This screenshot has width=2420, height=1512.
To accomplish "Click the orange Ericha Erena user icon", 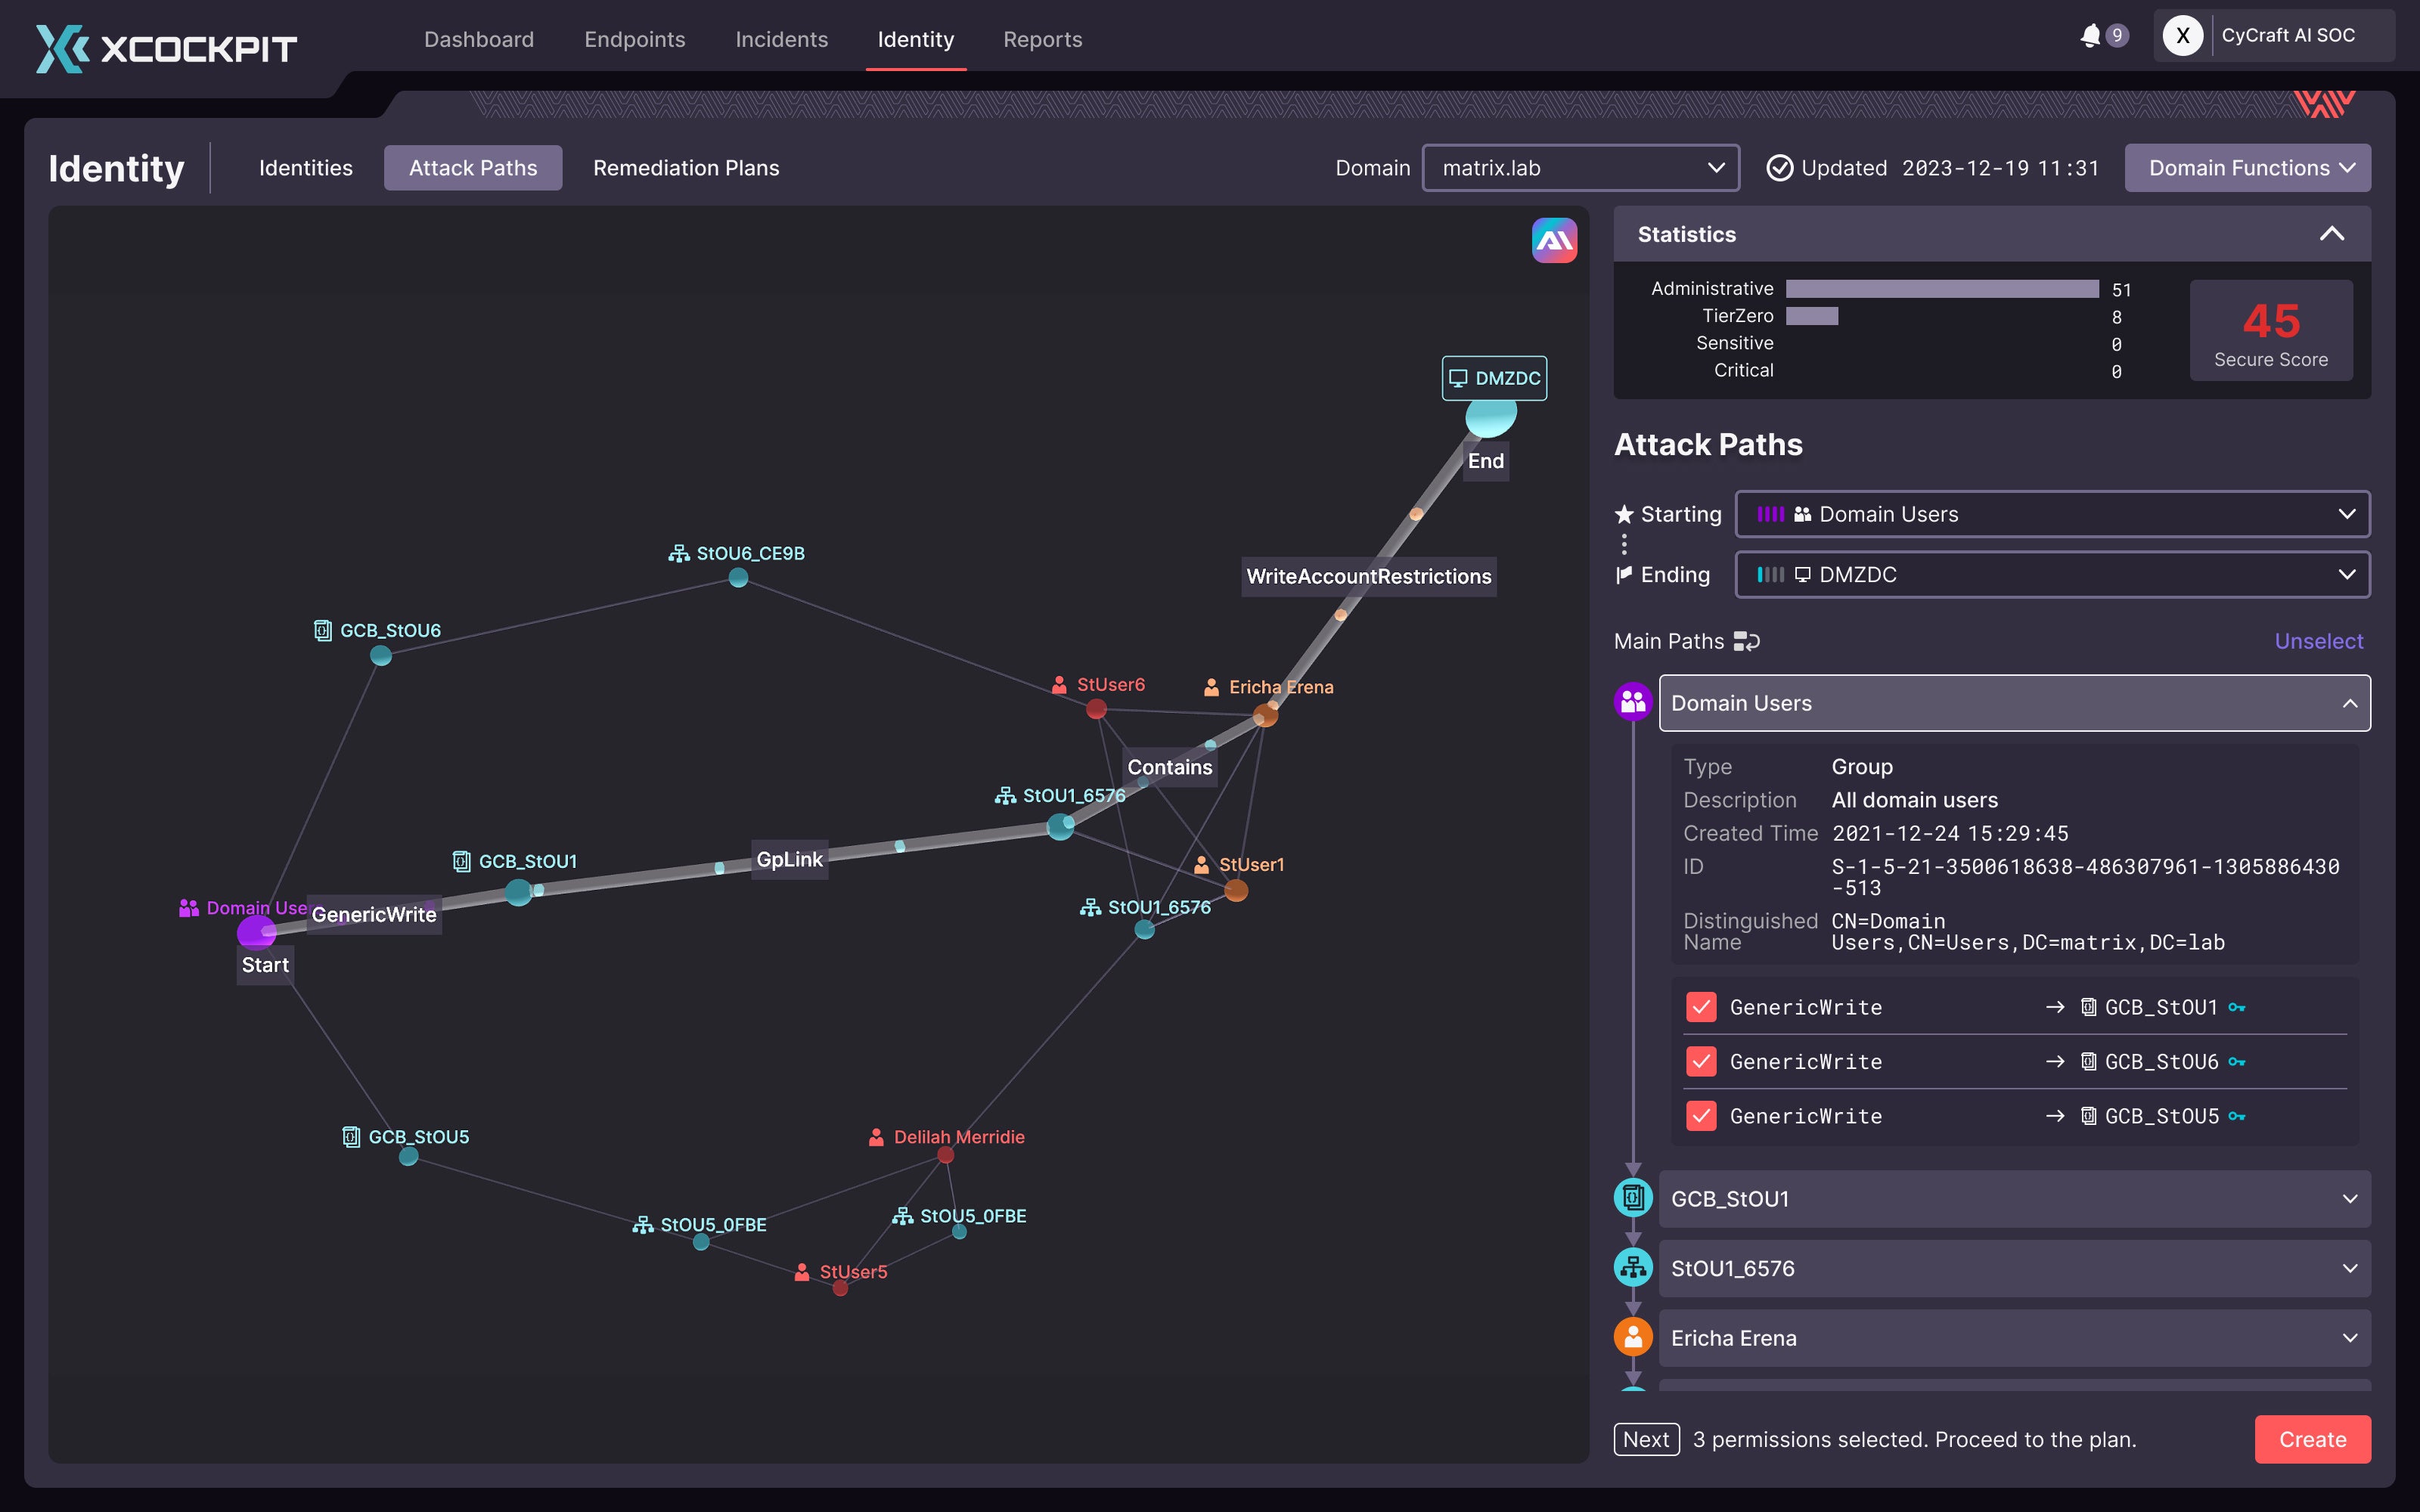I will click(x=1633, y=1337).
